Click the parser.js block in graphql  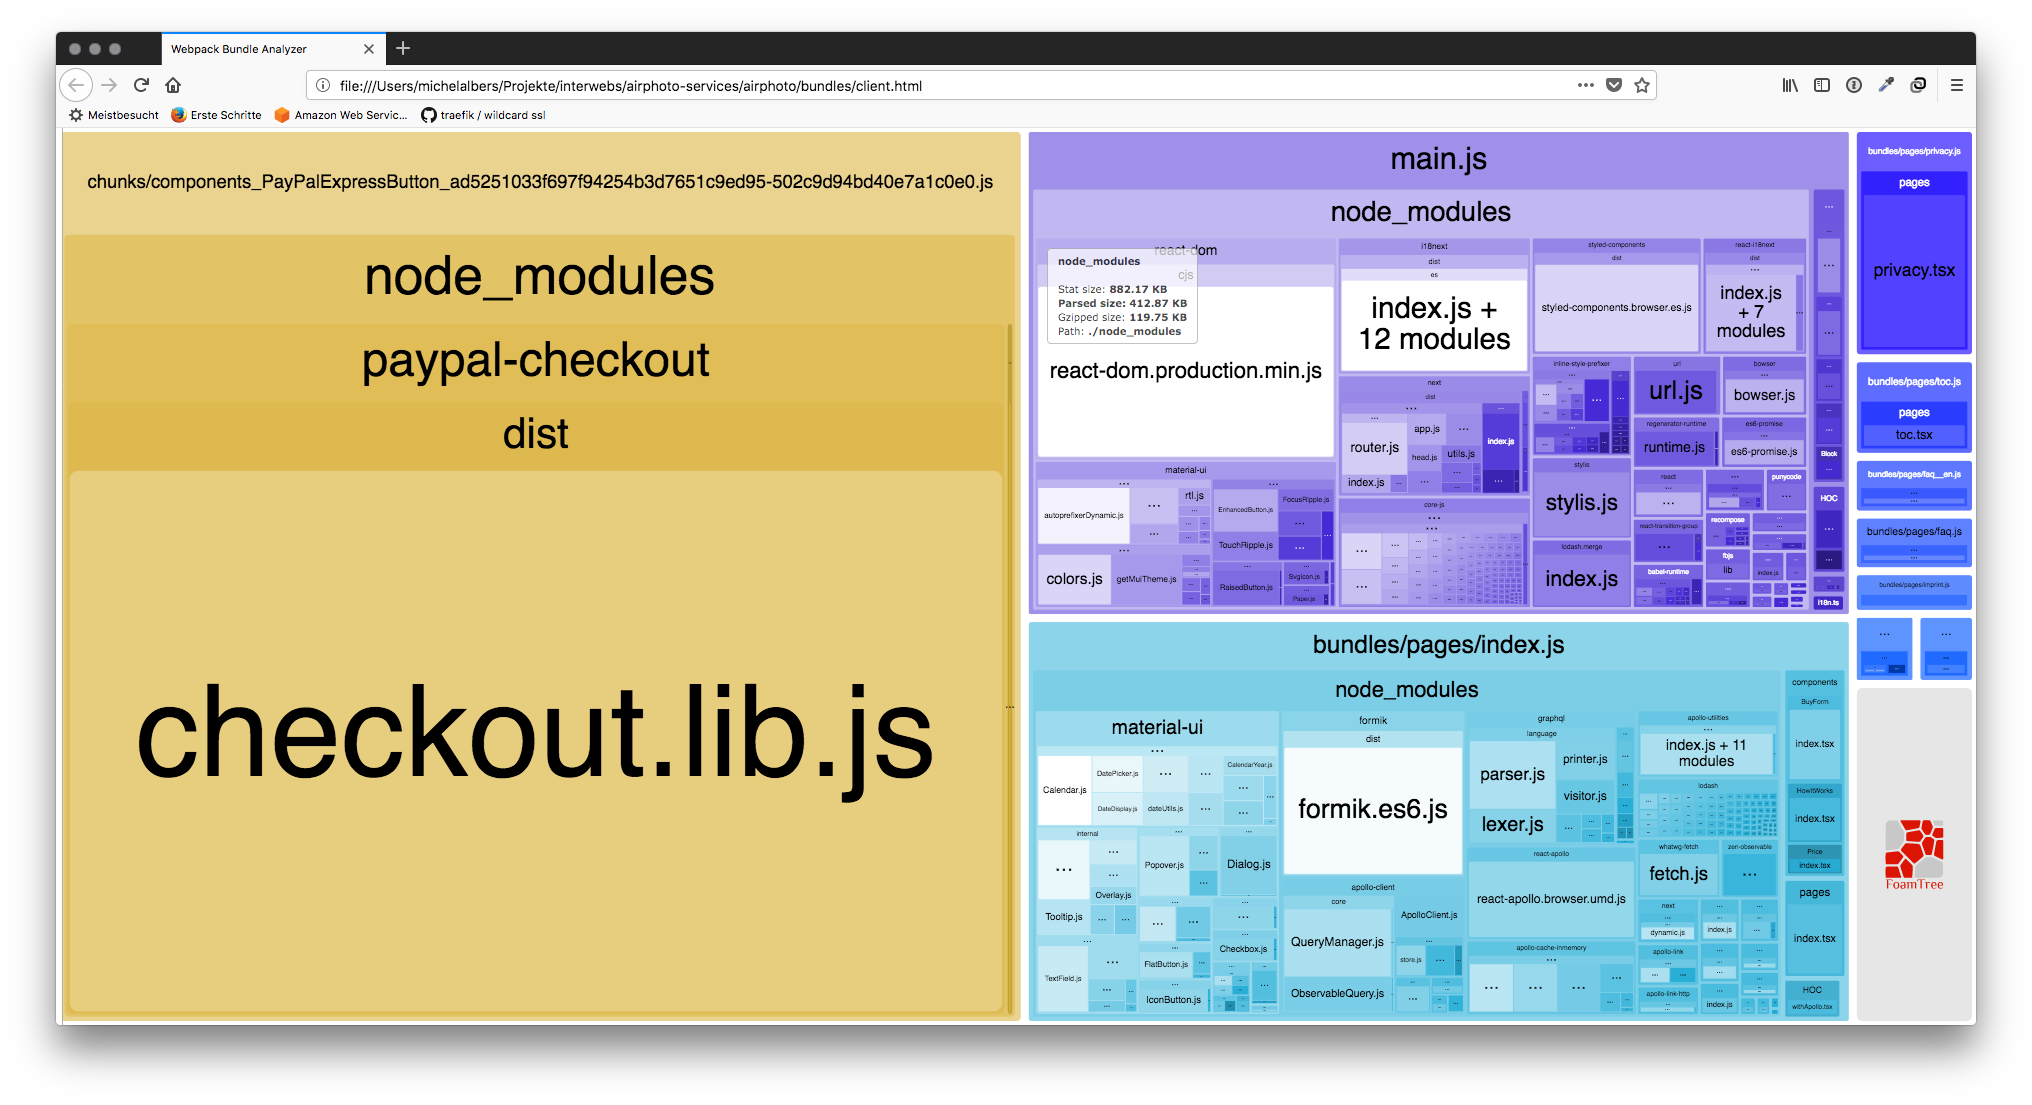[1512, 775]
